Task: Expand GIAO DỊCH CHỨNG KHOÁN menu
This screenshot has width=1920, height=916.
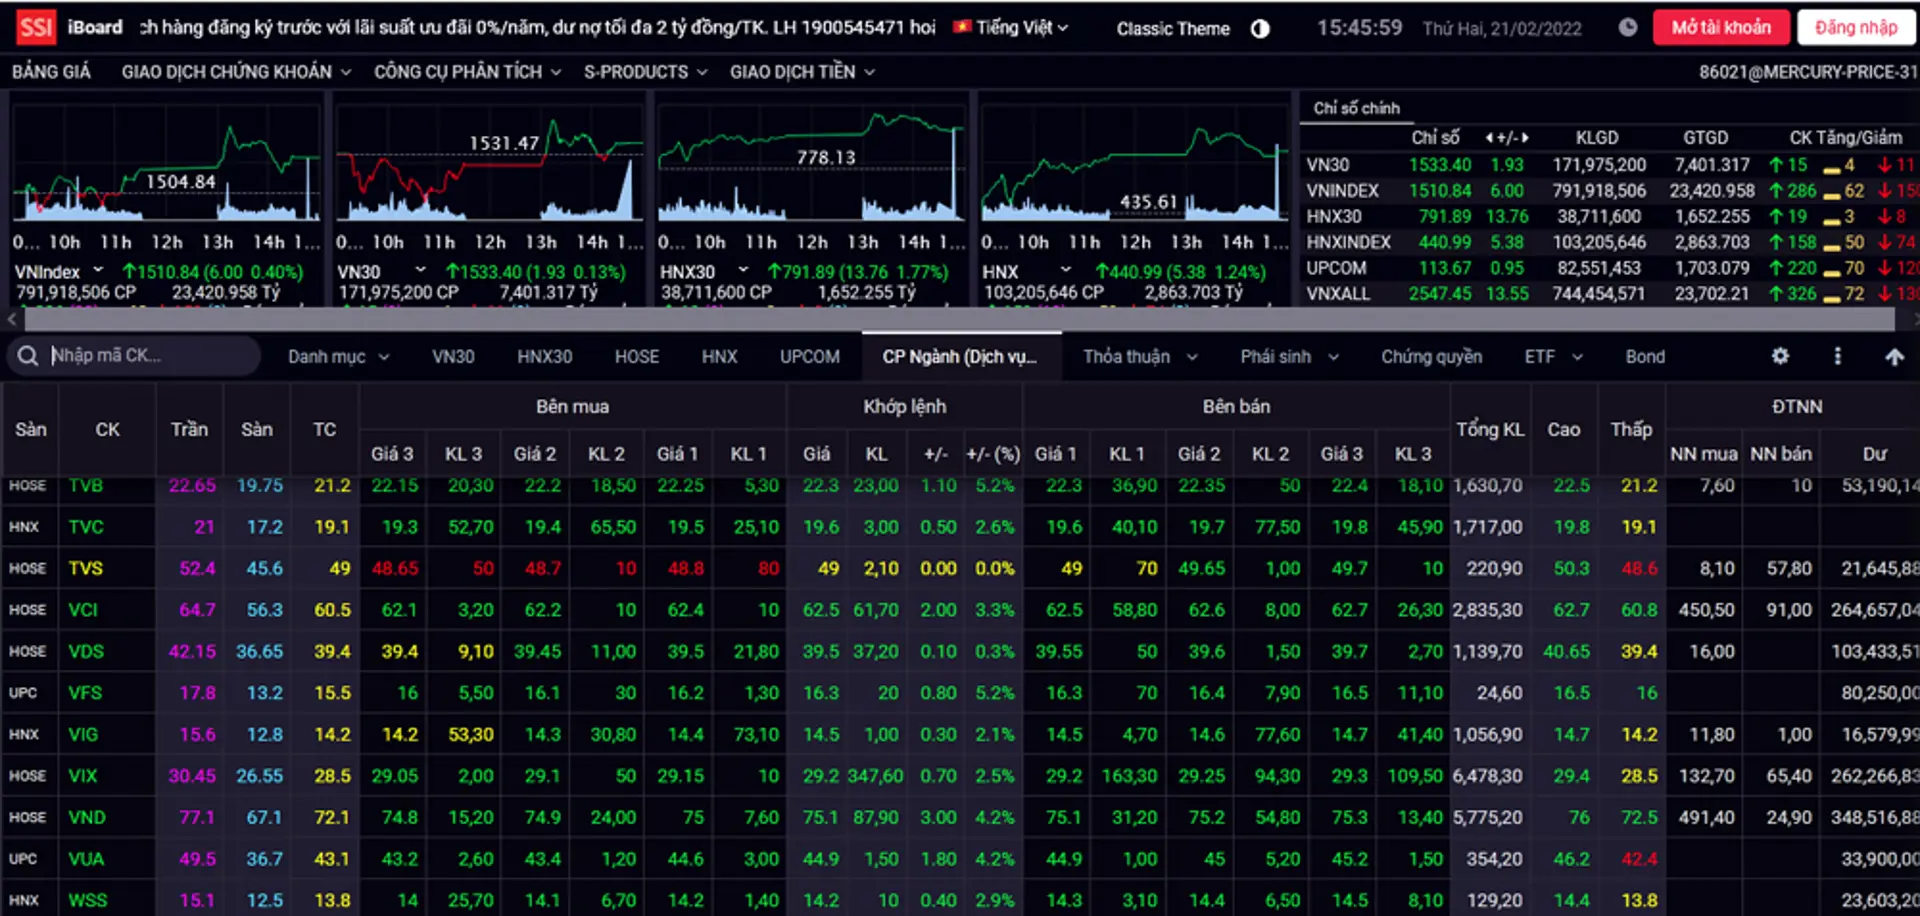Action: coord(236,72)
